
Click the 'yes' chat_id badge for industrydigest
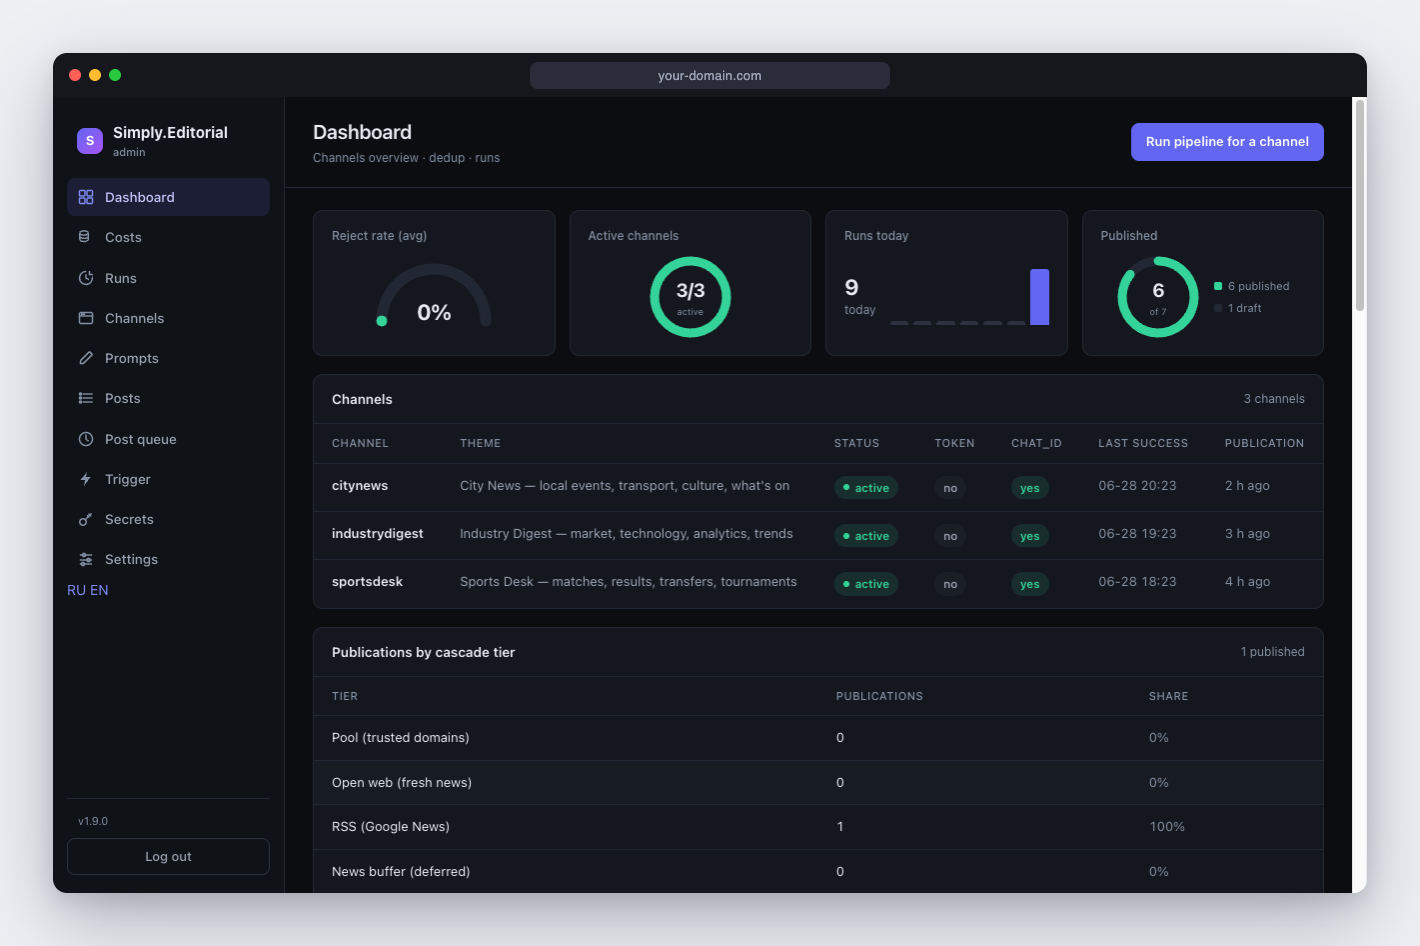1030,536
